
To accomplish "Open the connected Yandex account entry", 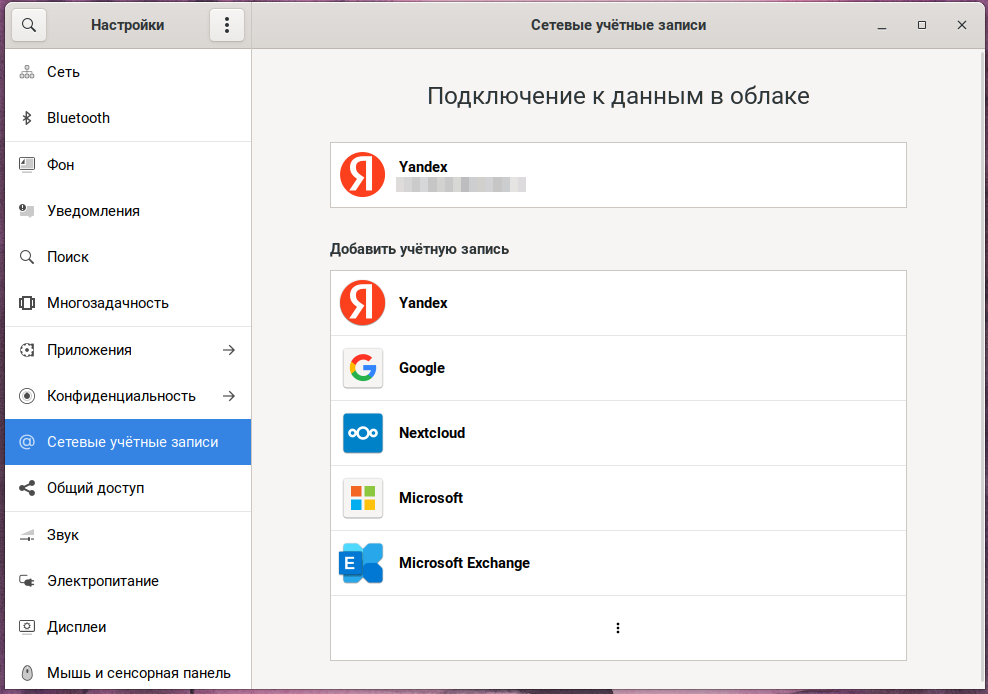I will point(617,175).
